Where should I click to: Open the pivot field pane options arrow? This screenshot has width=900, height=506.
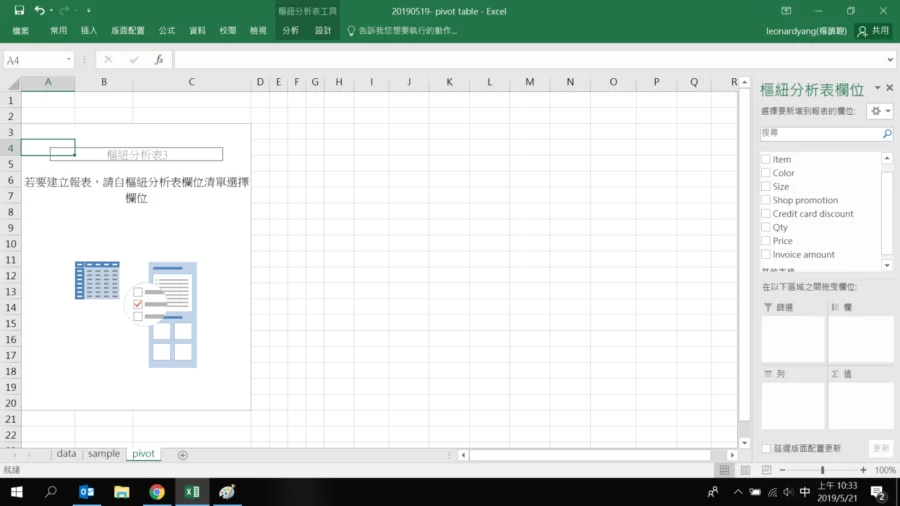(x=876, y=89)
